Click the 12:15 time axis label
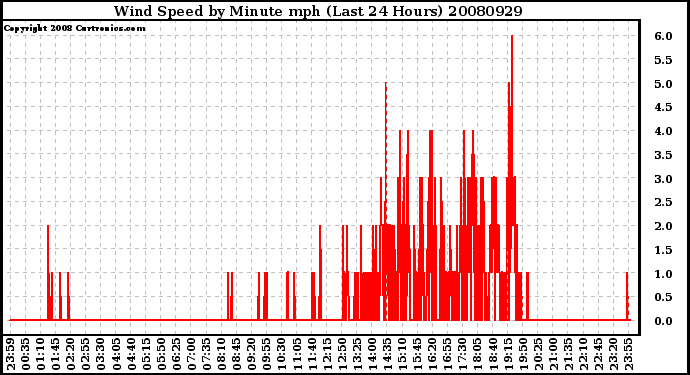The width and height of the screenshot is (690, 375). (327, 354)
